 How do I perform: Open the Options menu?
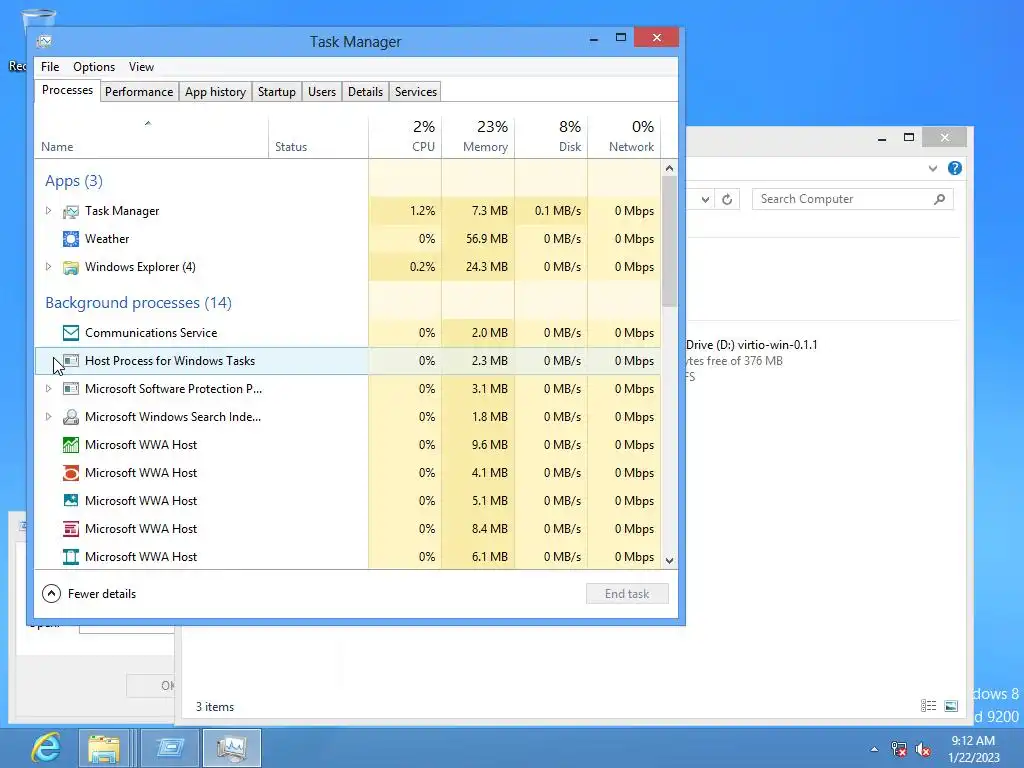click(x=94, y=67)
